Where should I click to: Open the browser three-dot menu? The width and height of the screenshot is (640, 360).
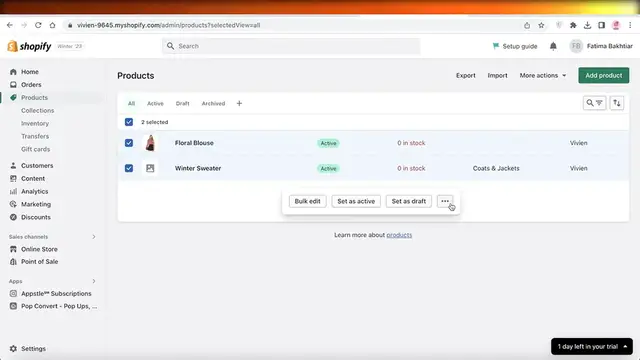[x=630, y=25]
